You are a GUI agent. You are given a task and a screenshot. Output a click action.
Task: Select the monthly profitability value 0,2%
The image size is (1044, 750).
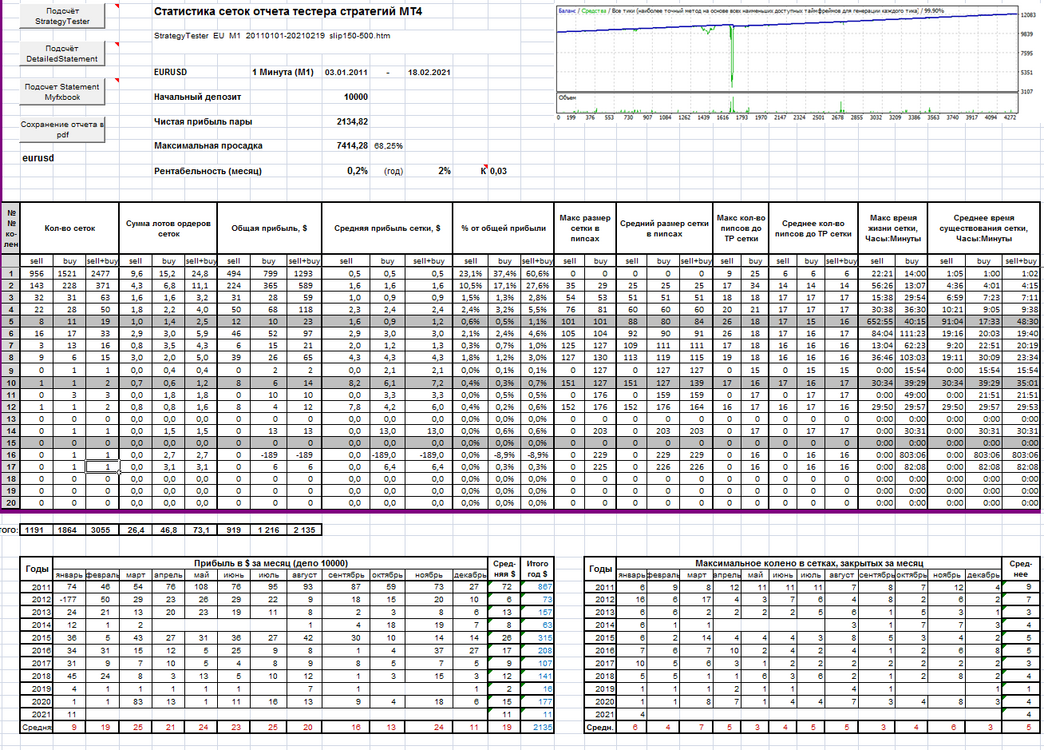358,171
